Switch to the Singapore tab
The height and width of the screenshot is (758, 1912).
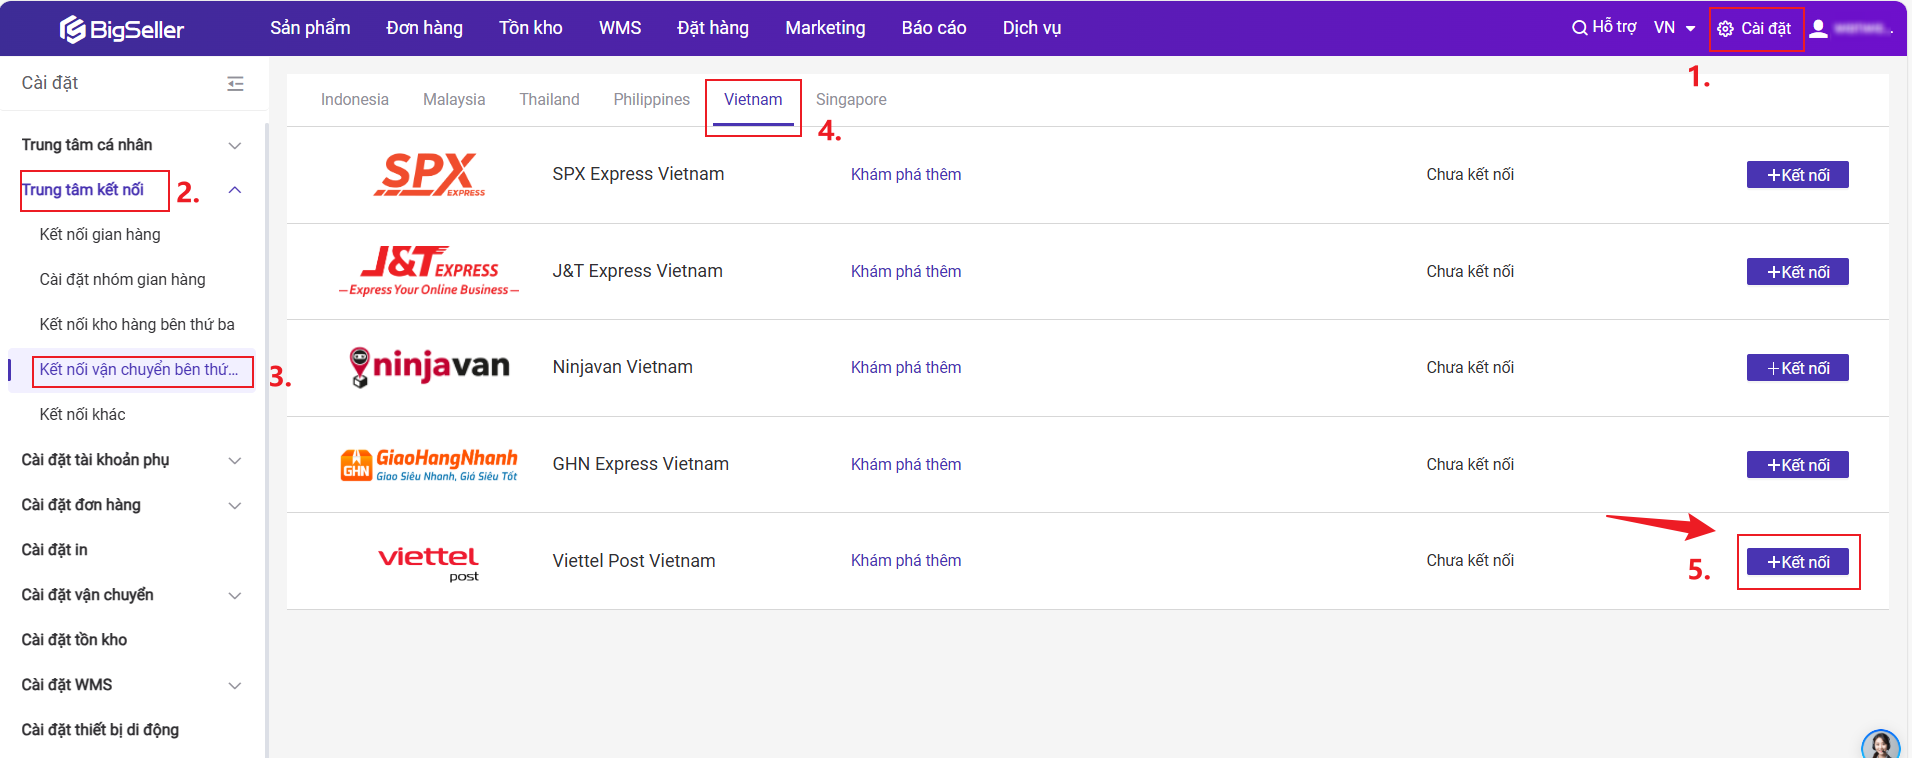click(x=851, y=100)
